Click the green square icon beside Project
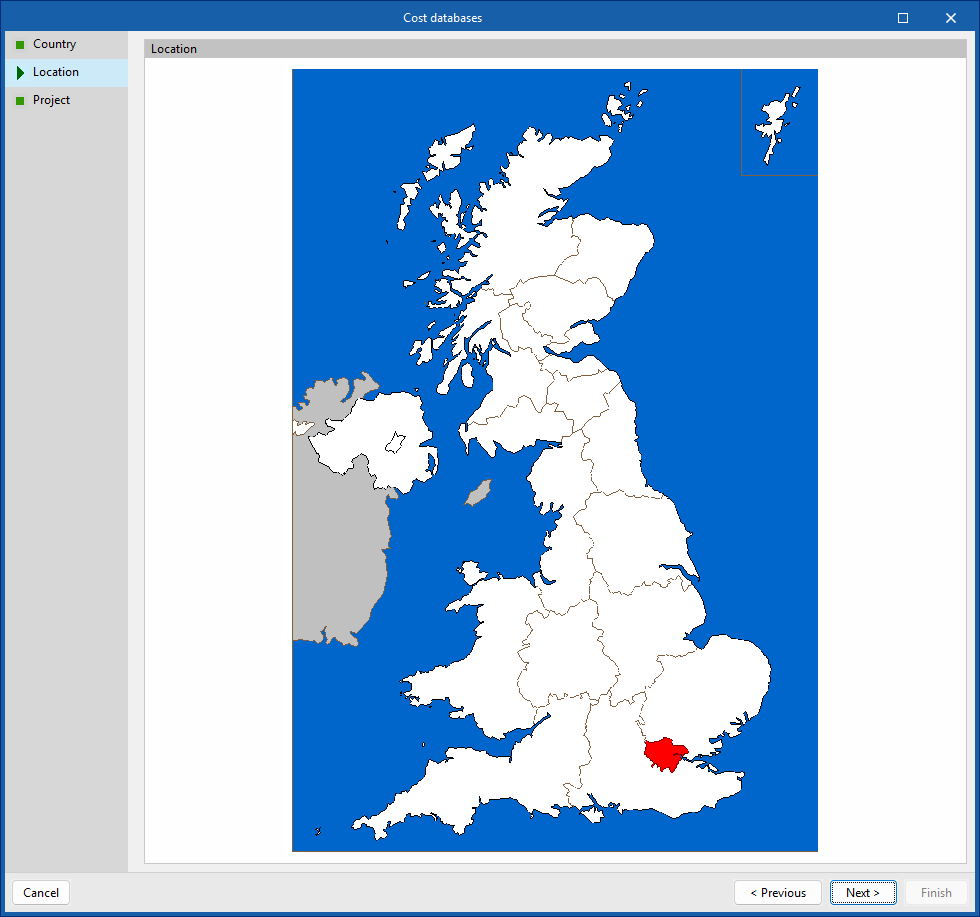980x917 pixels. click(x=20, y=101)
